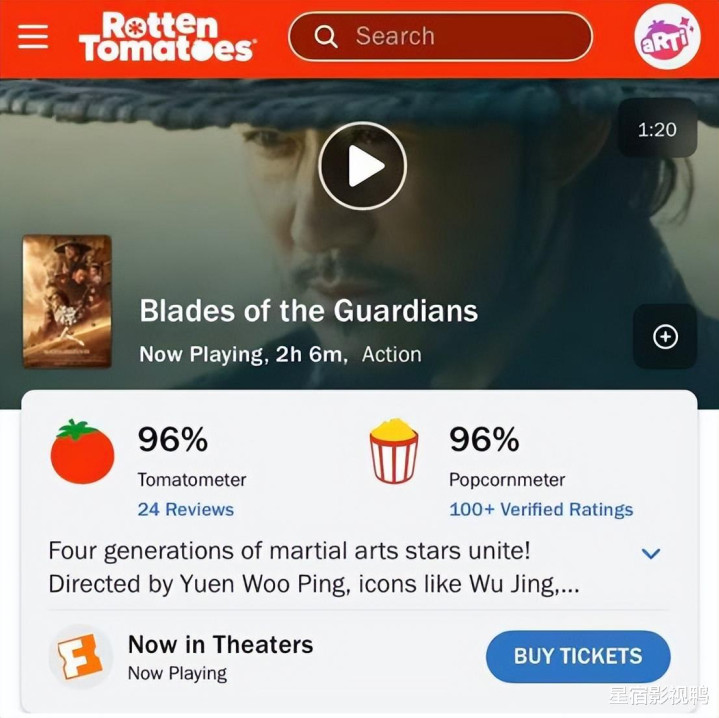Click the popcorn bucket Popcornmeter icon
719x718 pixels.
[394, 452]
